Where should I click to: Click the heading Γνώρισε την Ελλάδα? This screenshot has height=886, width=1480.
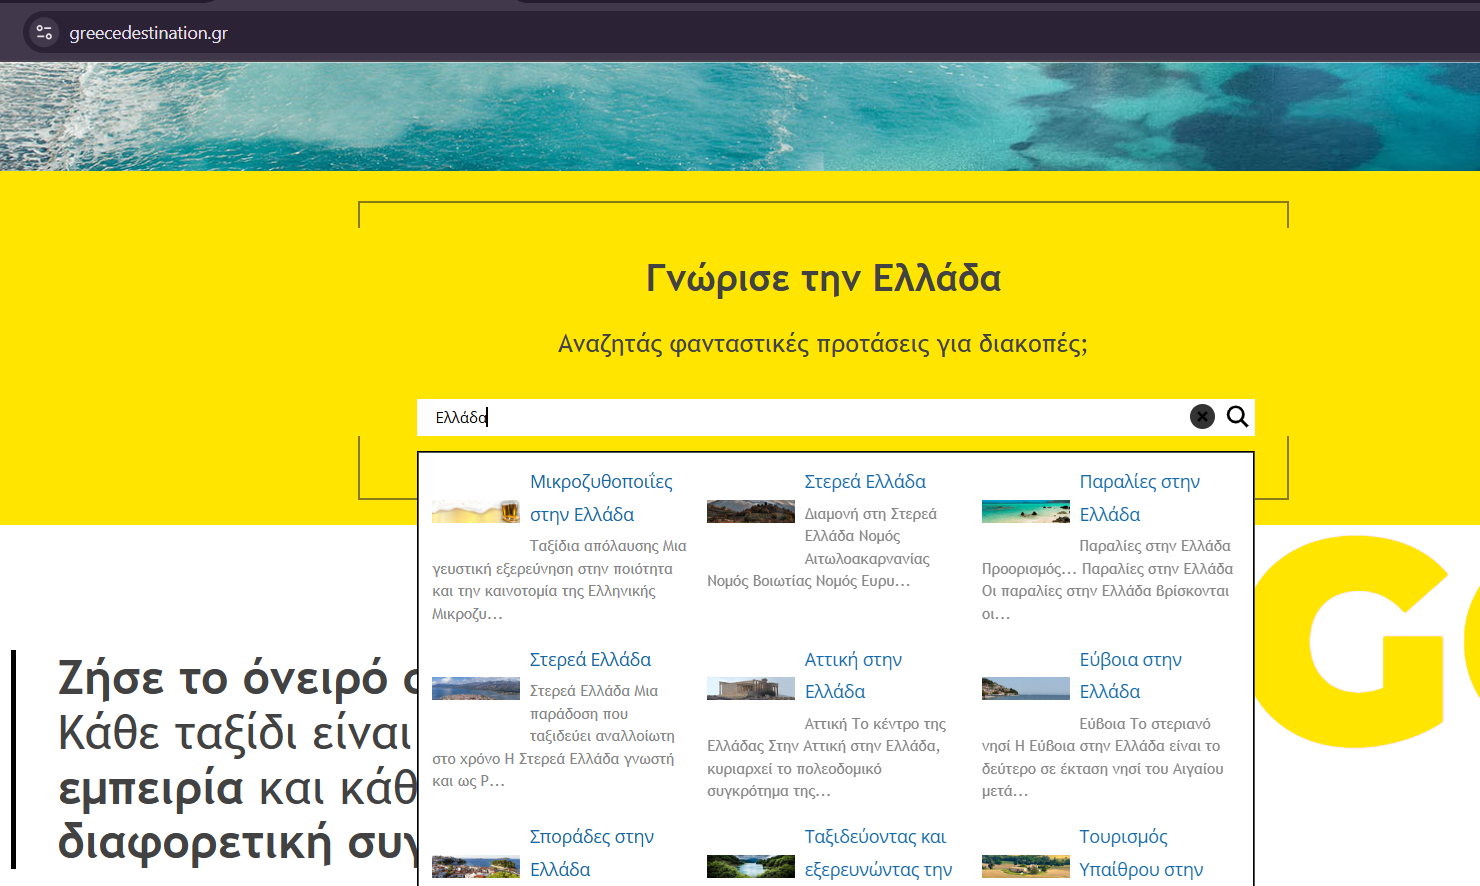tap(823, 279)
